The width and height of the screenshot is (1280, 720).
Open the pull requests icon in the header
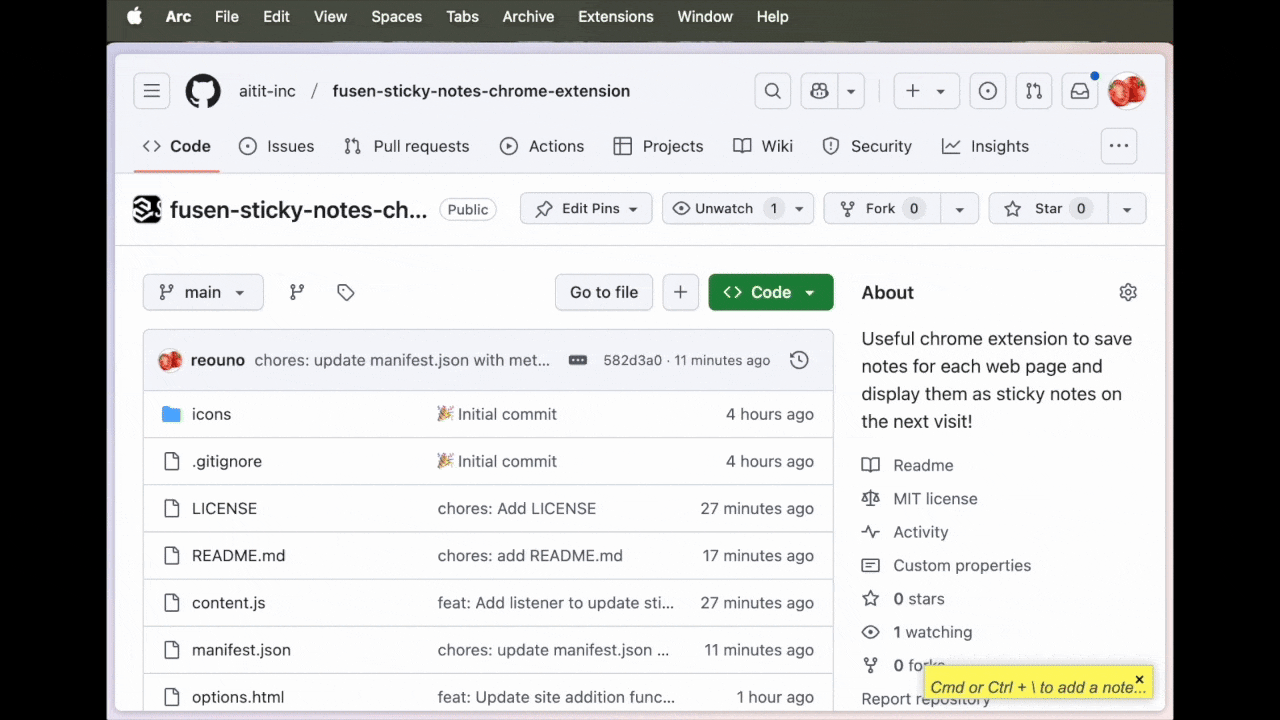click(x=1033, y=91)
